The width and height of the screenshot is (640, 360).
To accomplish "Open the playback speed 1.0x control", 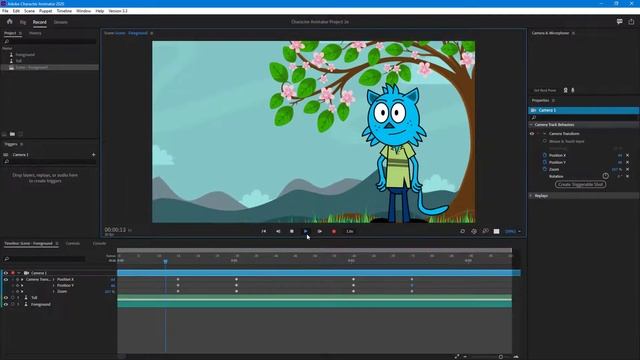I will click(x=350, y=231).
